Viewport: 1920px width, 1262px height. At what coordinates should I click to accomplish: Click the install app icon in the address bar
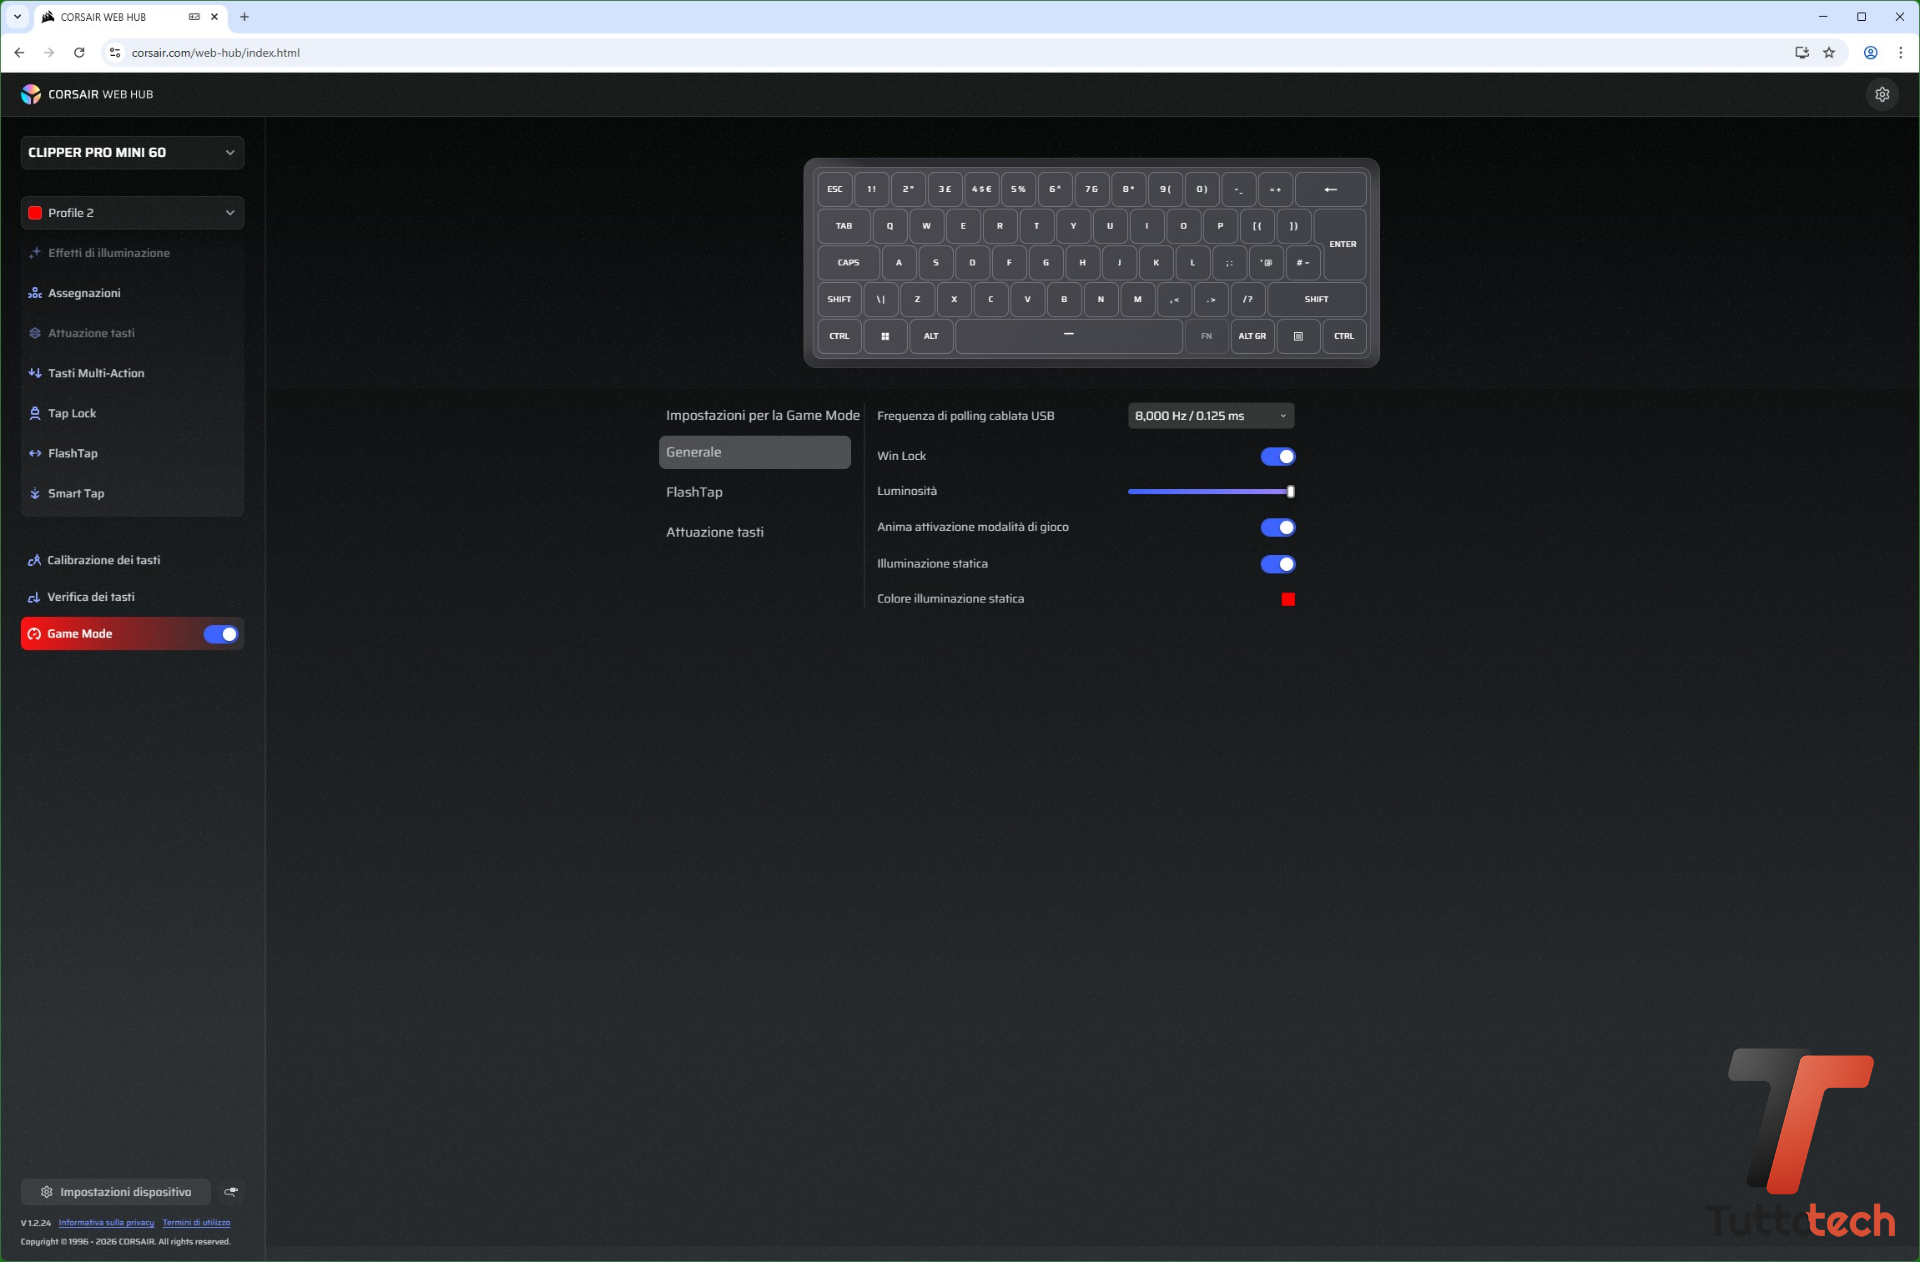click(1802, 53)
